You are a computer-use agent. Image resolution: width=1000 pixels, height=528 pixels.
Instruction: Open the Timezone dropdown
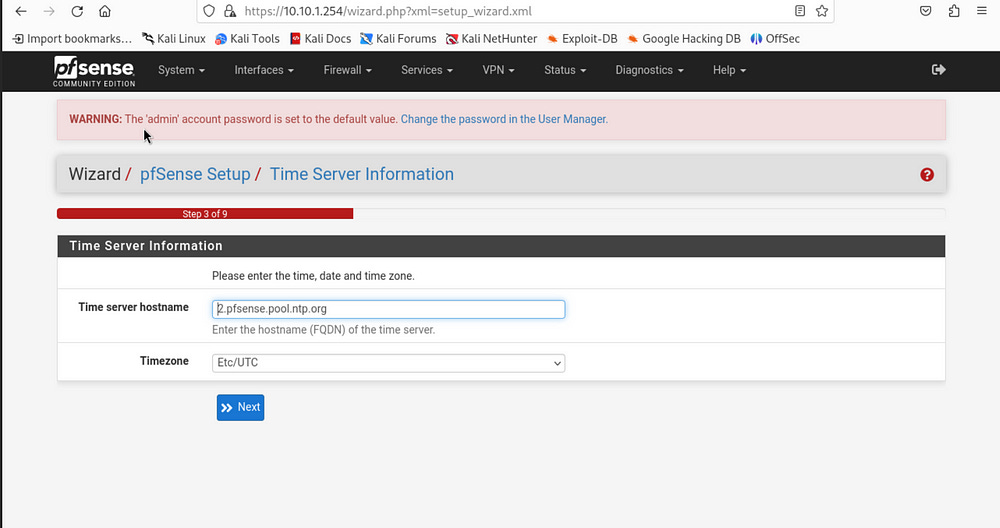point(388,363)
